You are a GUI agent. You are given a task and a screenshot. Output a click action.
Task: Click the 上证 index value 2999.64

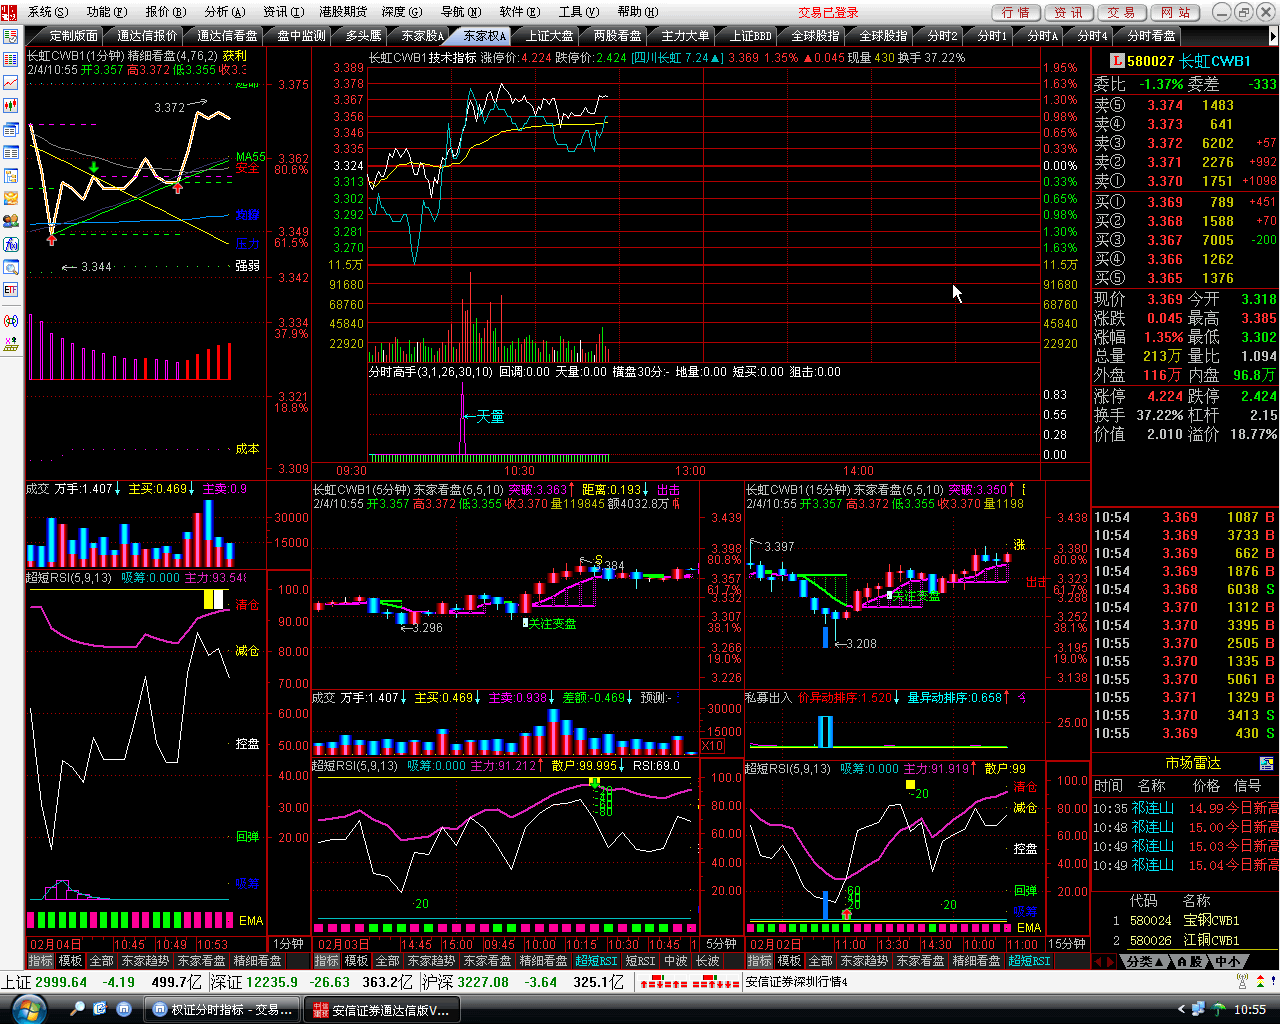(x=61, y=982)
